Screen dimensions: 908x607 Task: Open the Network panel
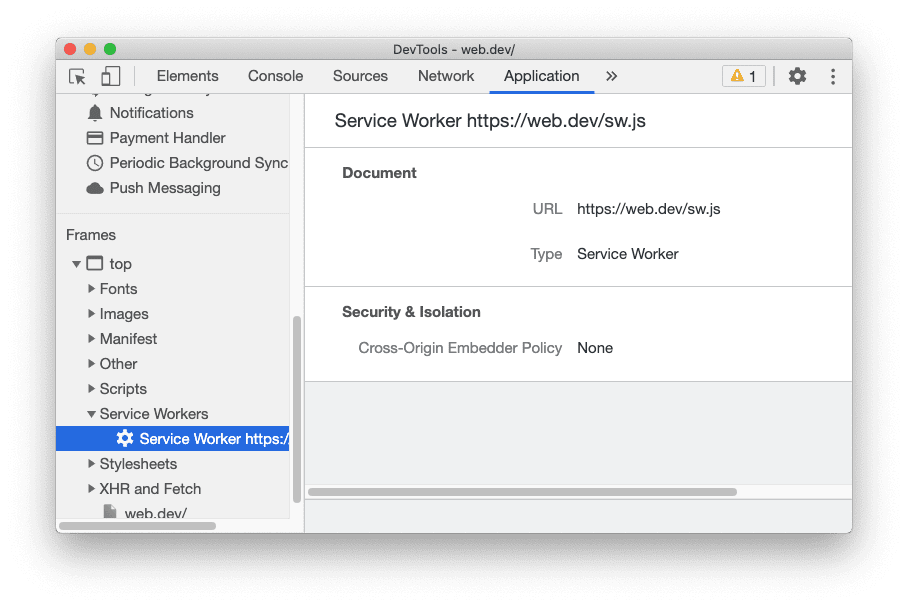445,75
